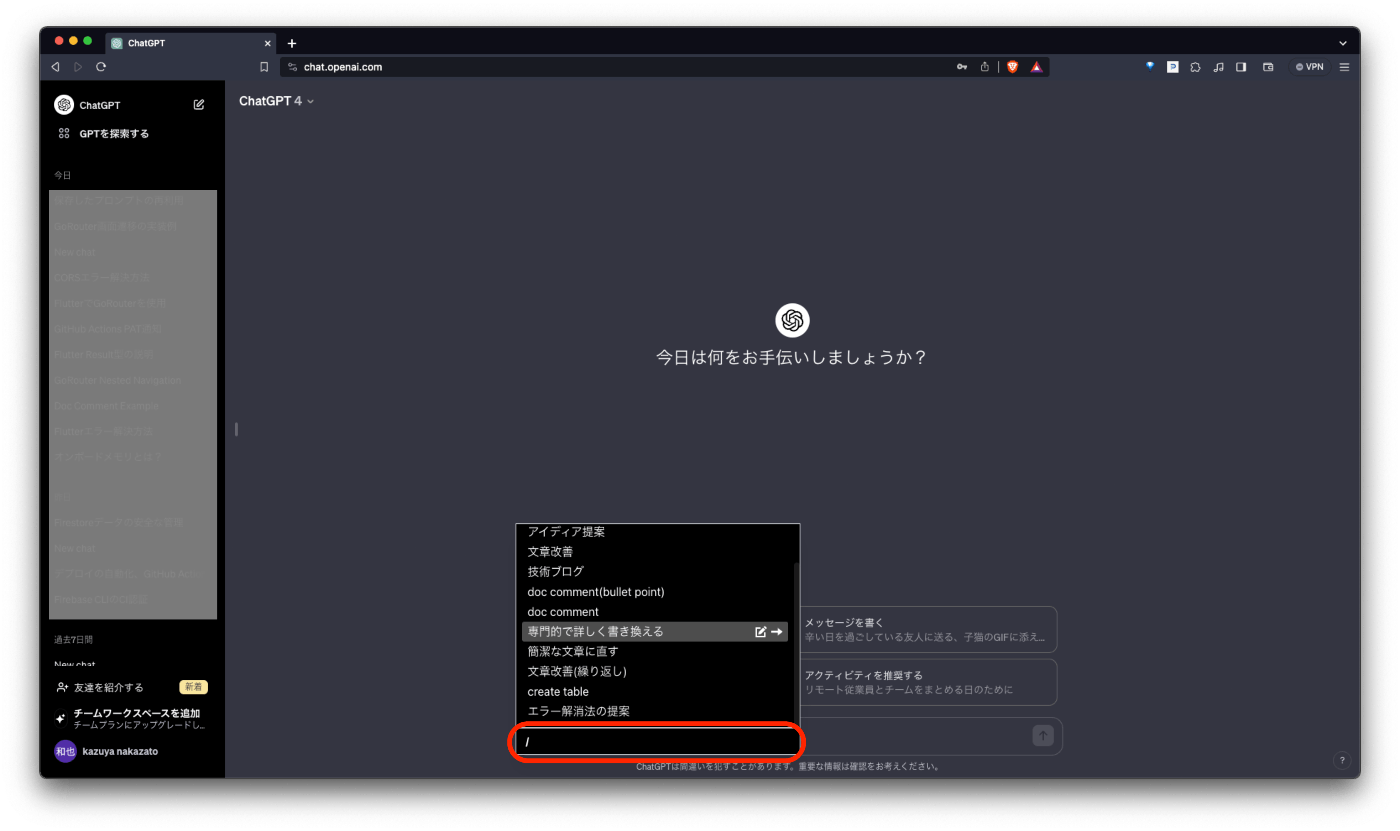Click the prompt list scrollbar
The width and height of the screenshot is (1400, 831).
pyautogui.click(x=796, y=643)
